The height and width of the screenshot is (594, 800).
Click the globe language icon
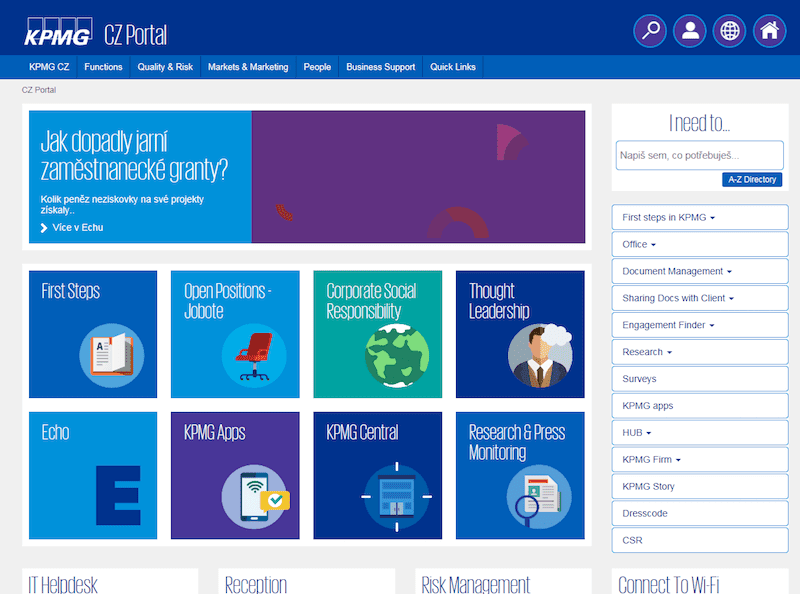point(729,31)
